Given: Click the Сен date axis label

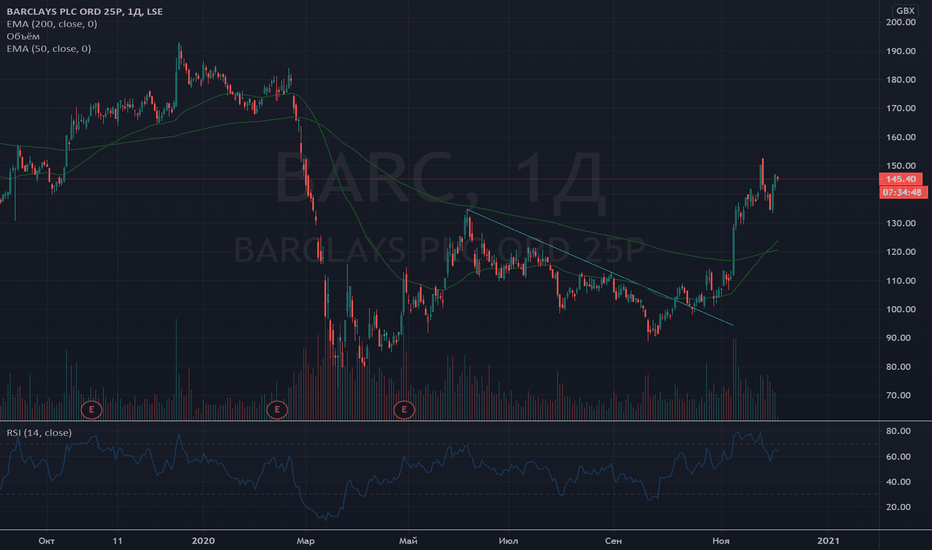Looking at the screenshot, I should click(613, 540).
